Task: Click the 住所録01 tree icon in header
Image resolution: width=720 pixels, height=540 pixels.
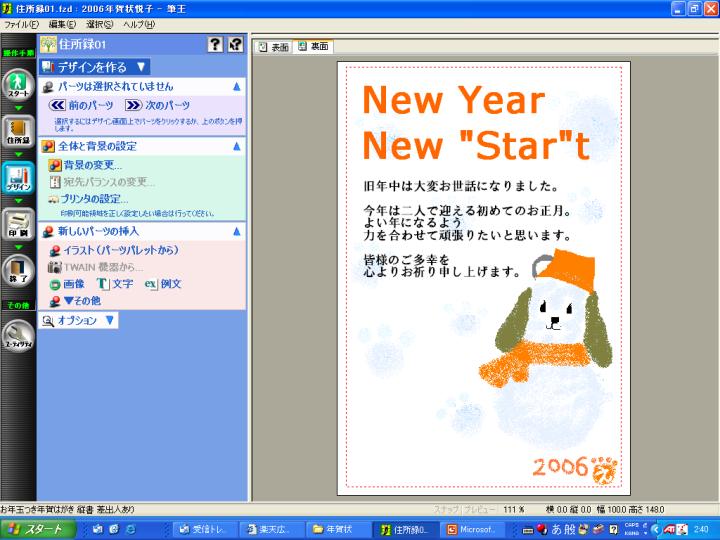Action: click(48, 44)
